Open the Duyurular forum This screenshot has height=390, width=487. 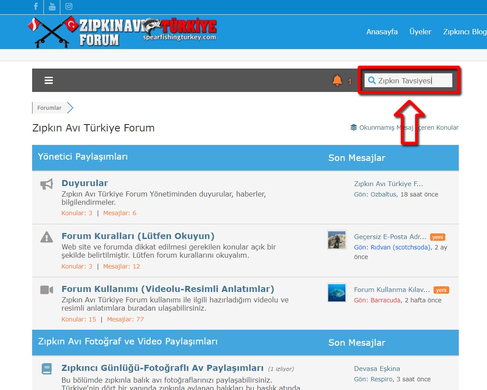(x=85, y=183)
